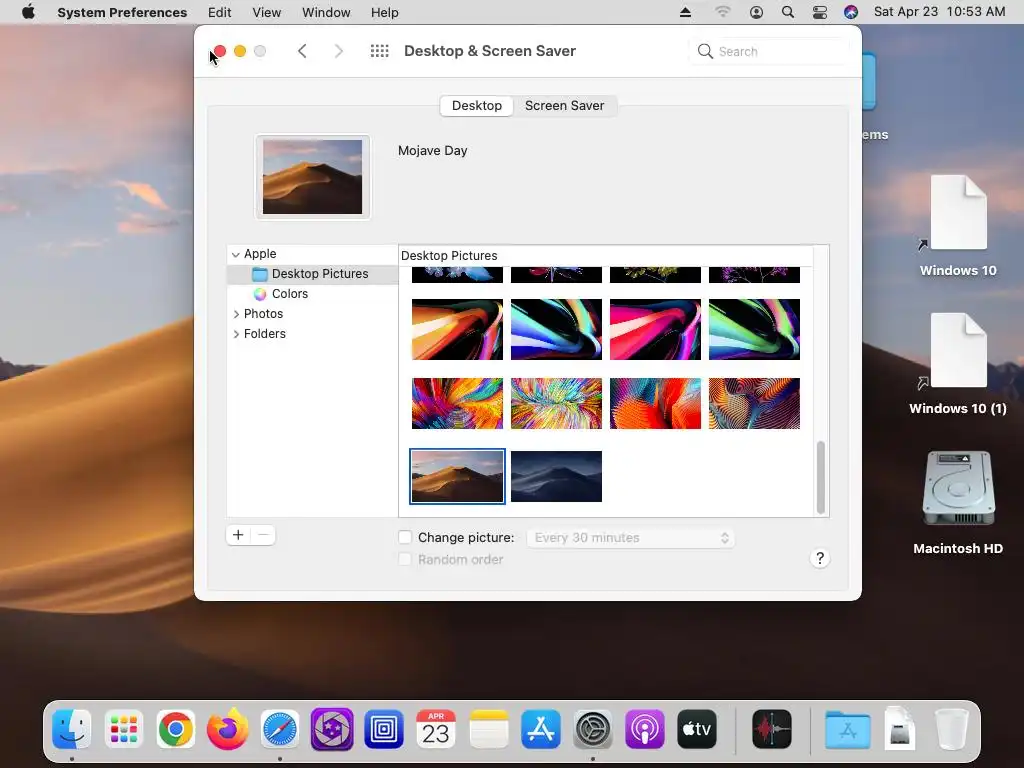Add a folder with the plus button
This screenshot has width=1024, height=768.
[238, 536]
